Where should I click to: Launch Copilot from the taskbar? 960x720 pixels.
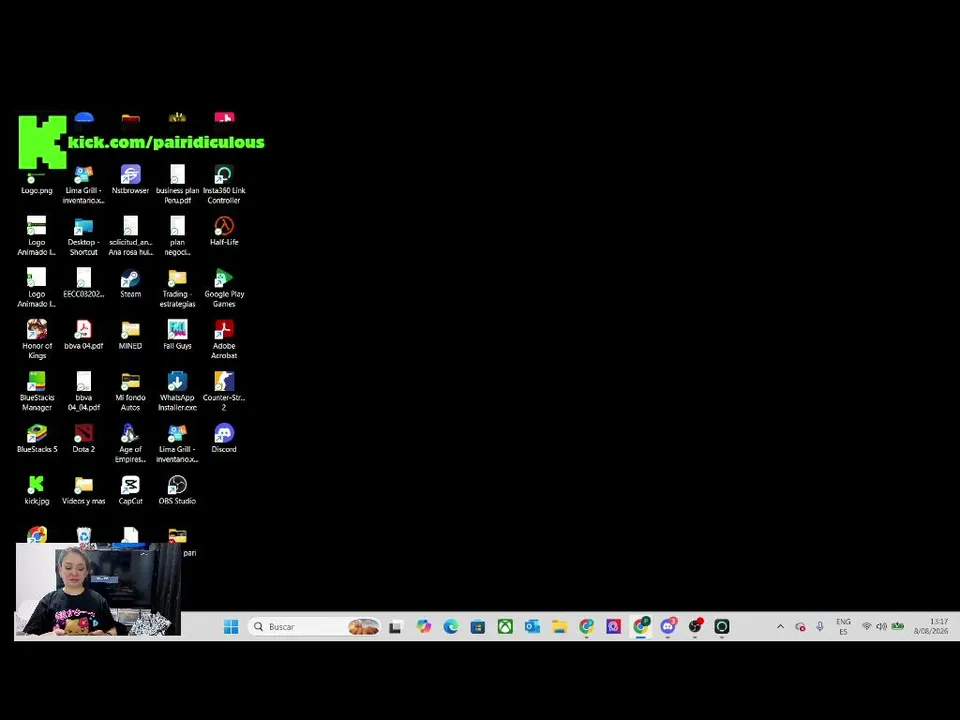point(424,626)
